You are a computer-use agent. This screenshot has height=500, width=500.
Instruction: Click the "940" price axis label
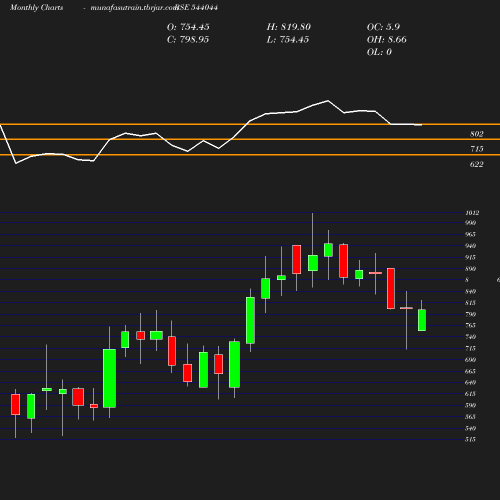[x=471, y=246]
